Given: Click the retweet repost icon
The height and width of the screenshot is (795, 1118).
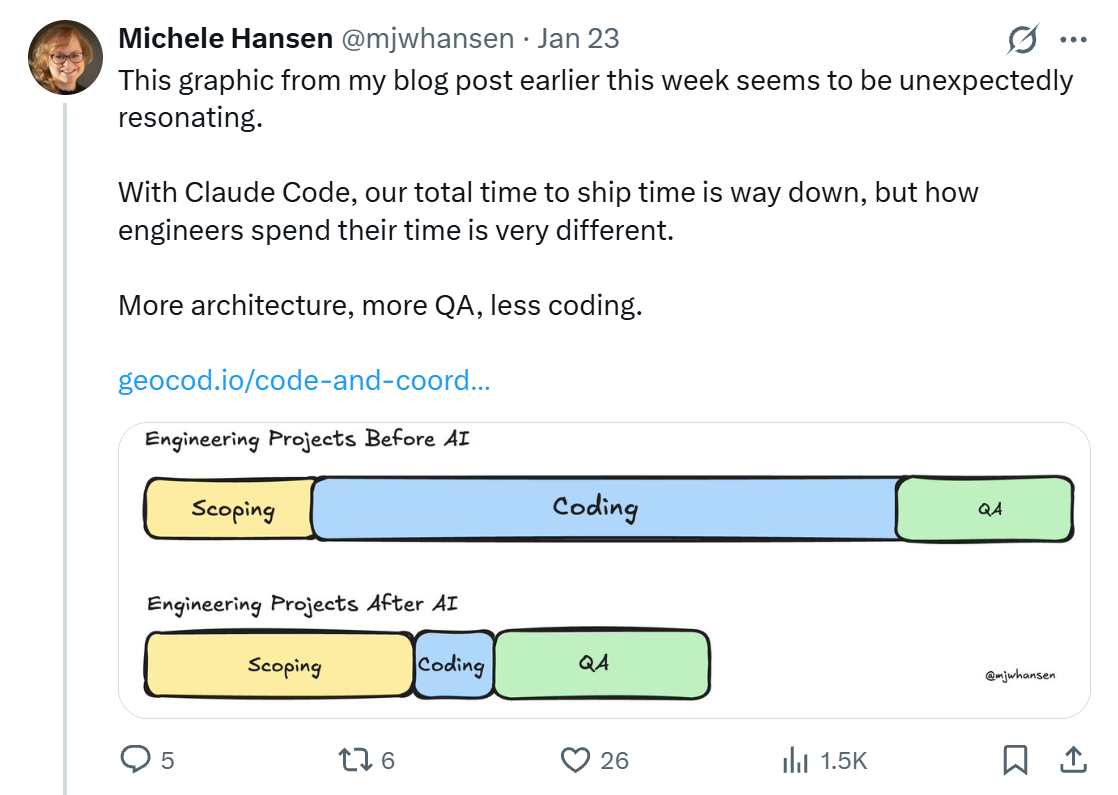Looking at the screenshot, I should pyautogui.click(x=355, y=760).
